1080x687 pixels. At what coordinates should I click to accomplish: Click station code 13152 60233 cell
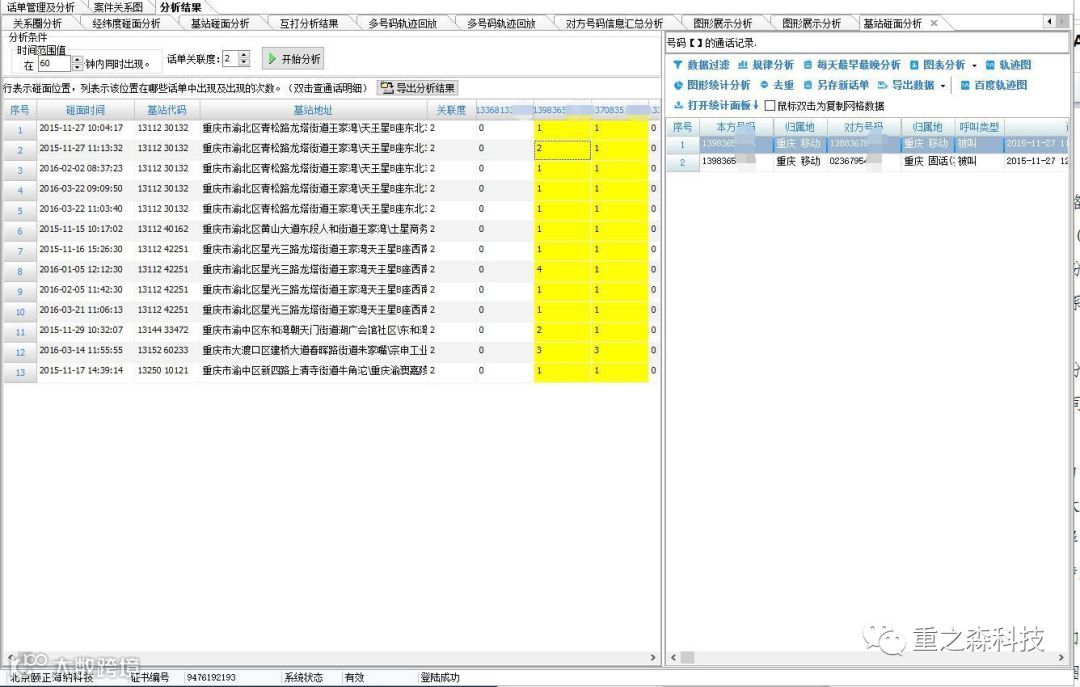[167, 350]
